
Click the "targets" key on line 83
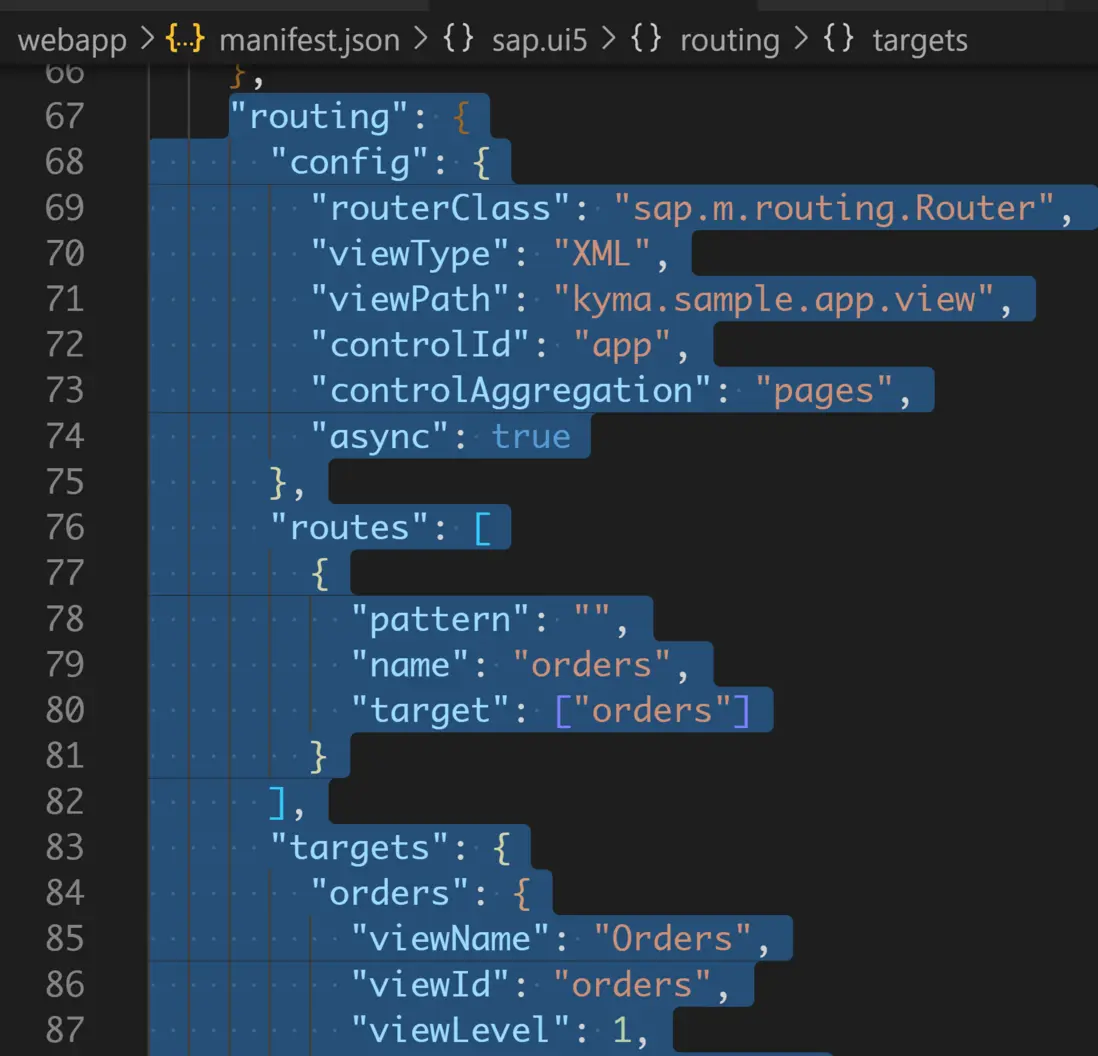[359, 847]
